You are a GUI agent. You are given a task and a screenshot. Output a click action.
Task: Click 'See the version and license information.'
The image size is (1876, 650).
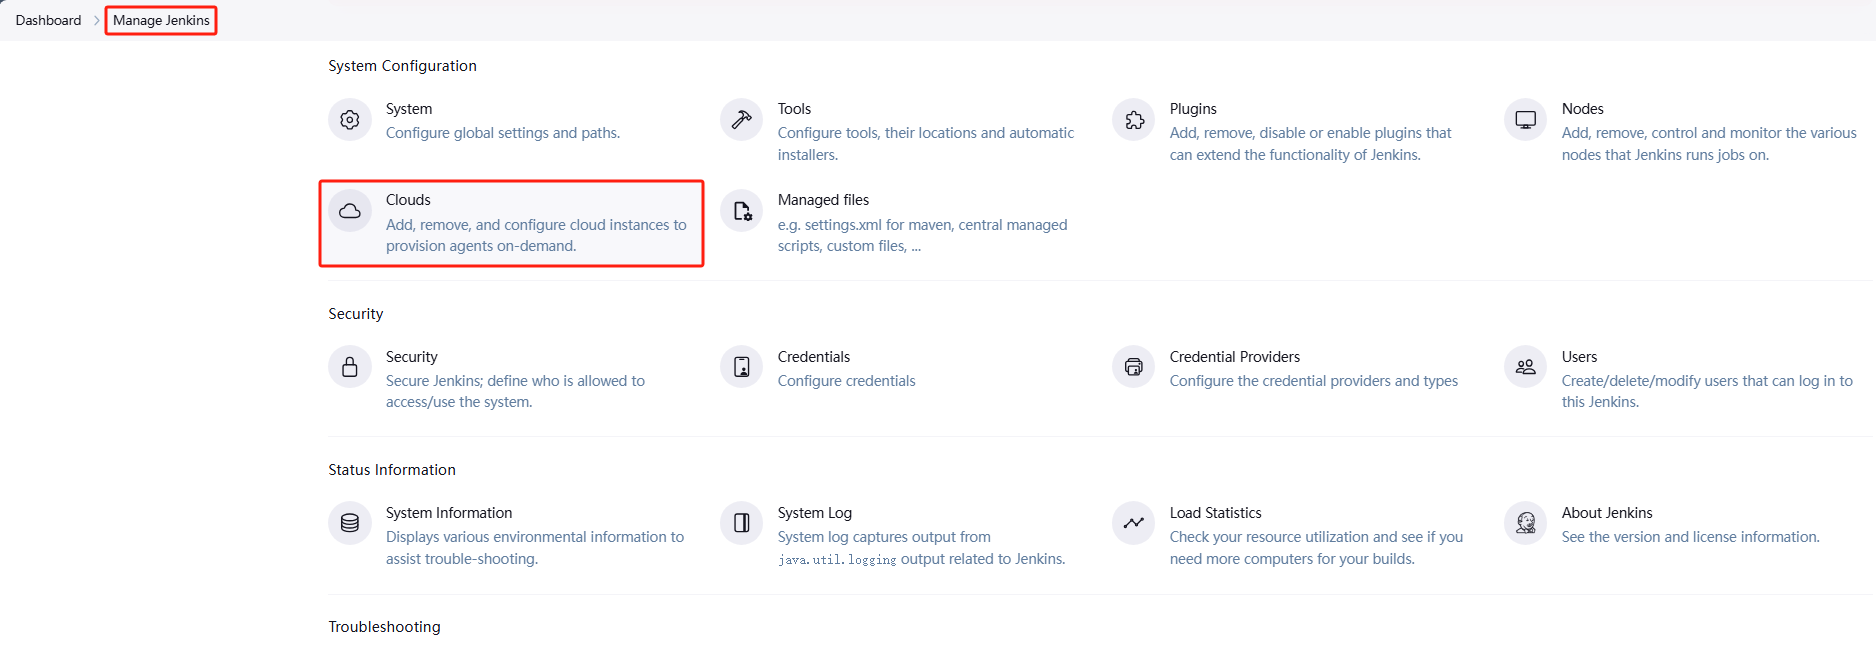pos(1691,537)
